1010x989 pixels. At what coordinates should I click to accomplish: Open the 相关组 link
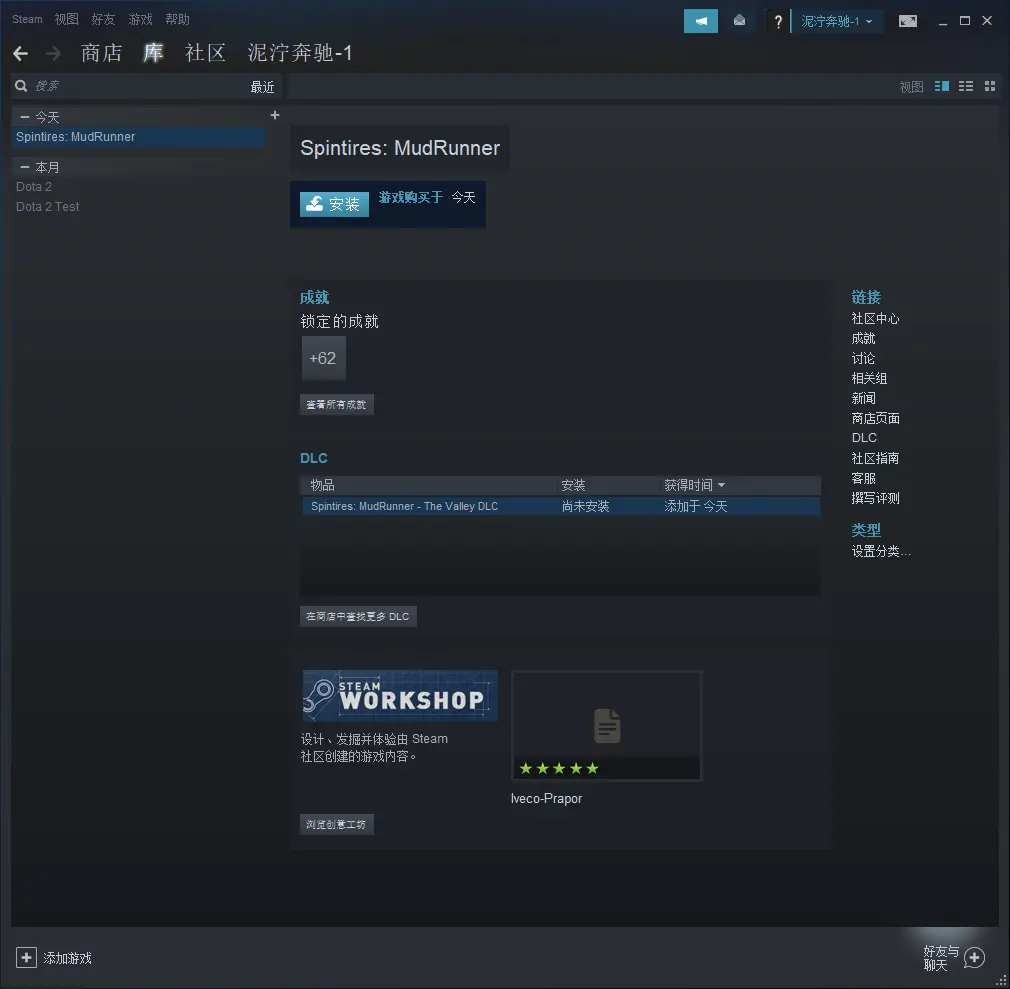pos(870,379)
